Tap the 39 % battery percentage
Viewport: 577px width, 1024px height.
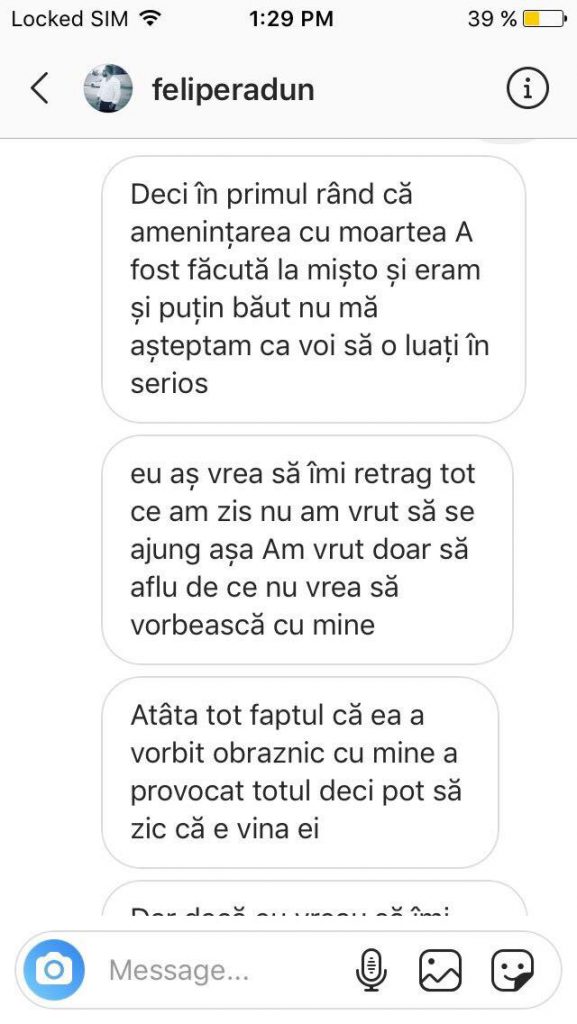[492, 19]
